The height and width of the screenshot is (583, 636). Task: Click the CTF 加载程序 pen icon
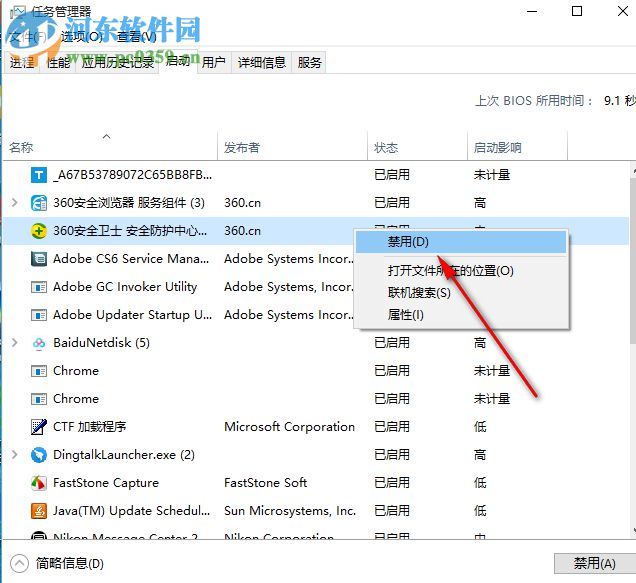39,427
